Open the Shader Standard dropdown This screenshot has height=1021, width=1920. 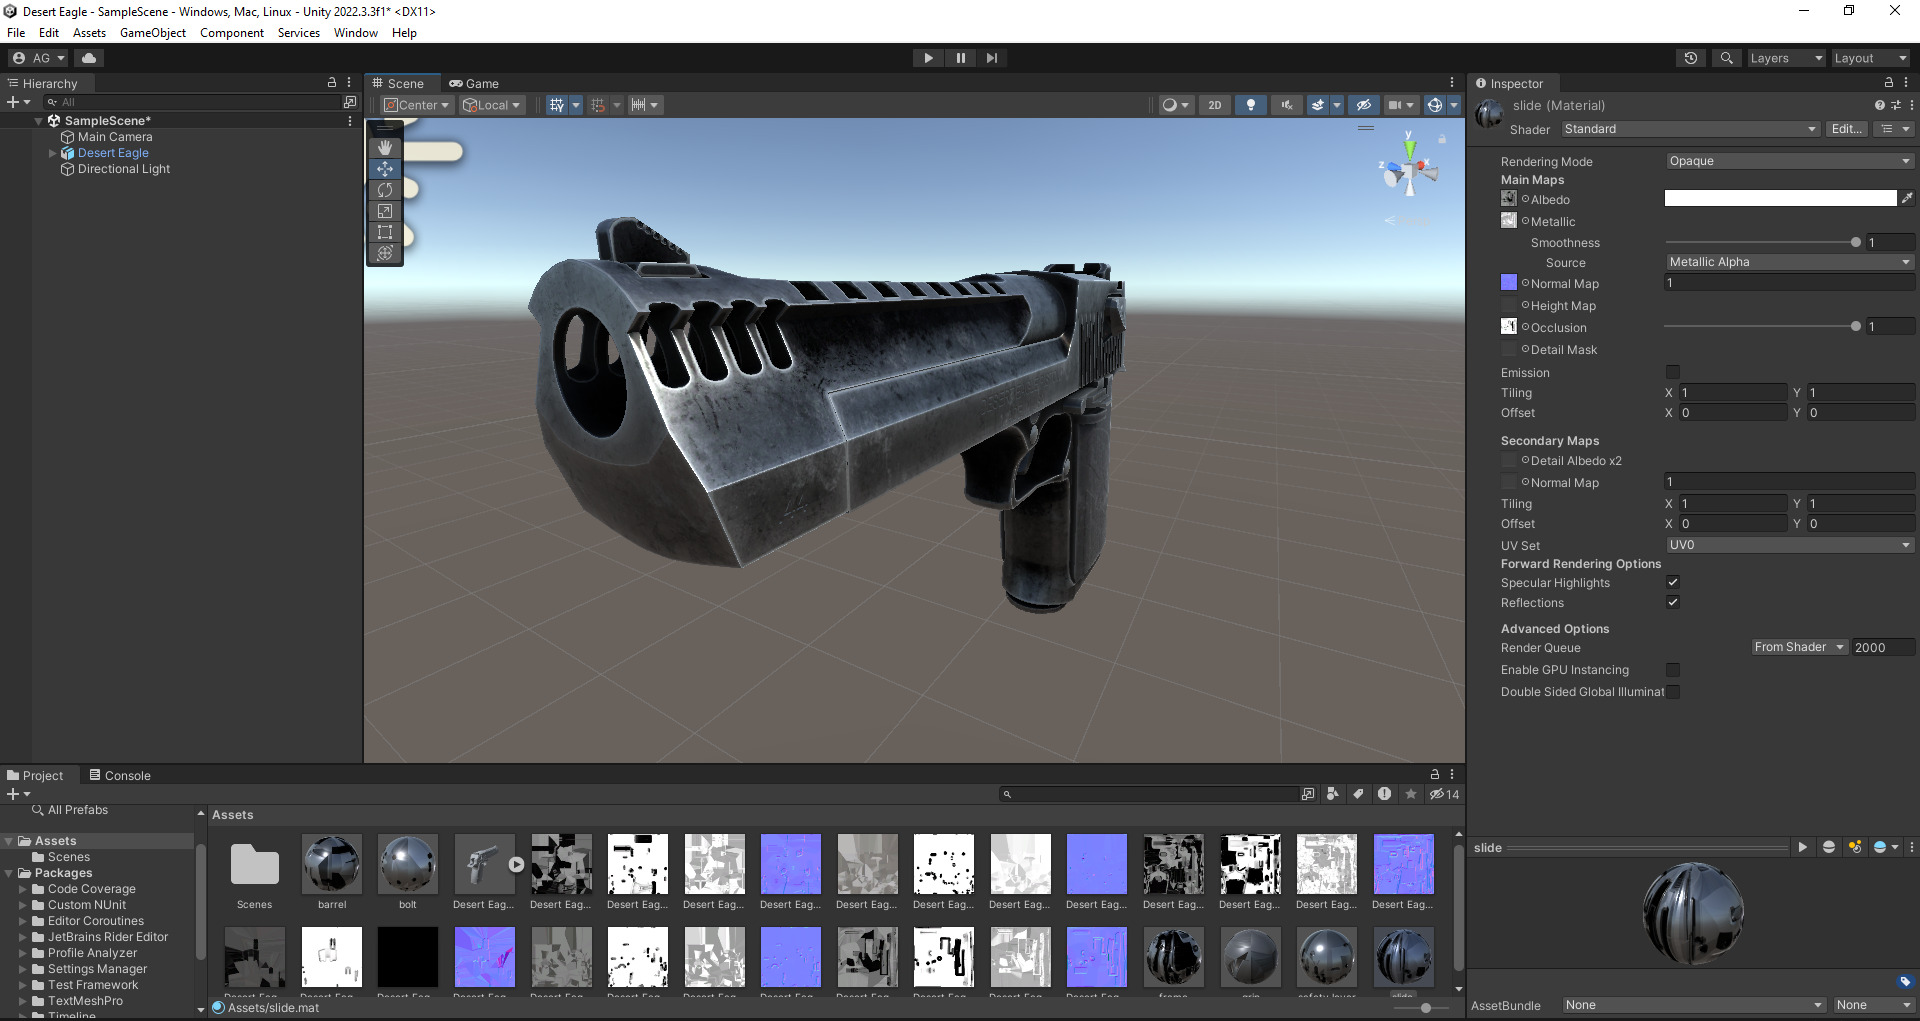click(1691, 129)
